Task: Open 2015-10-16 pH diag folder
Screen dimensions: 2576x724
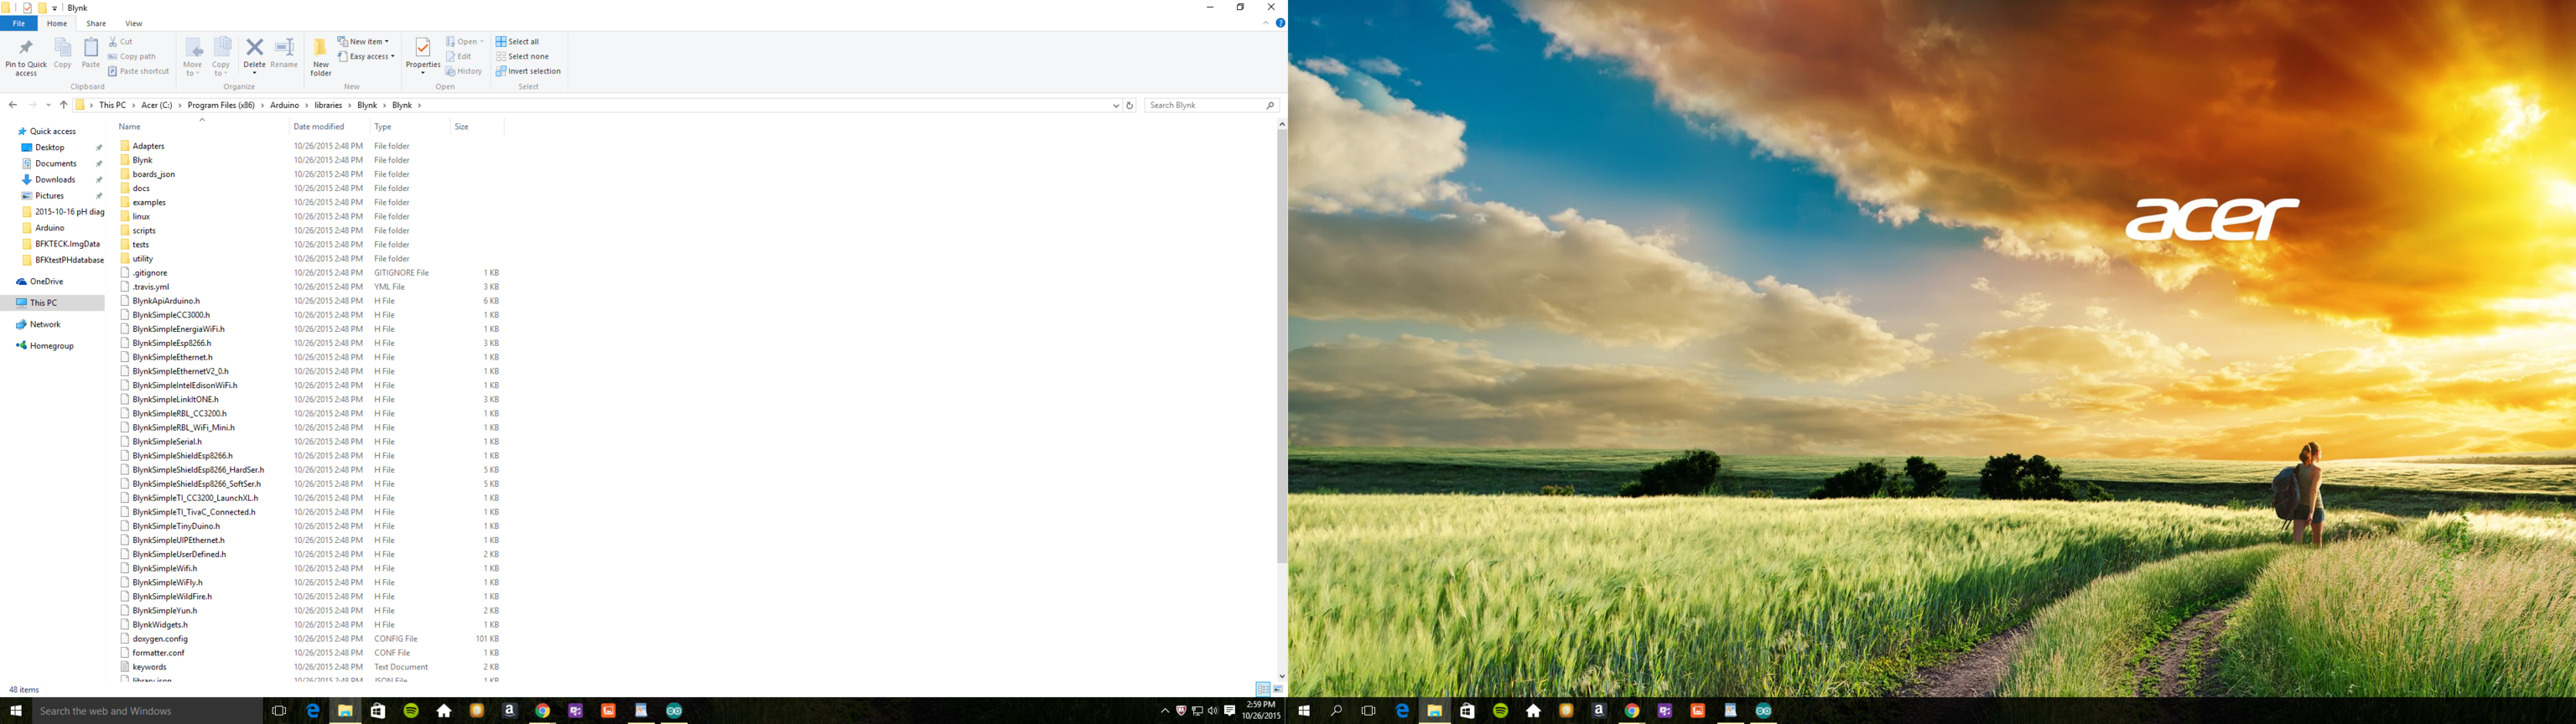Action: tap(69, 212)
